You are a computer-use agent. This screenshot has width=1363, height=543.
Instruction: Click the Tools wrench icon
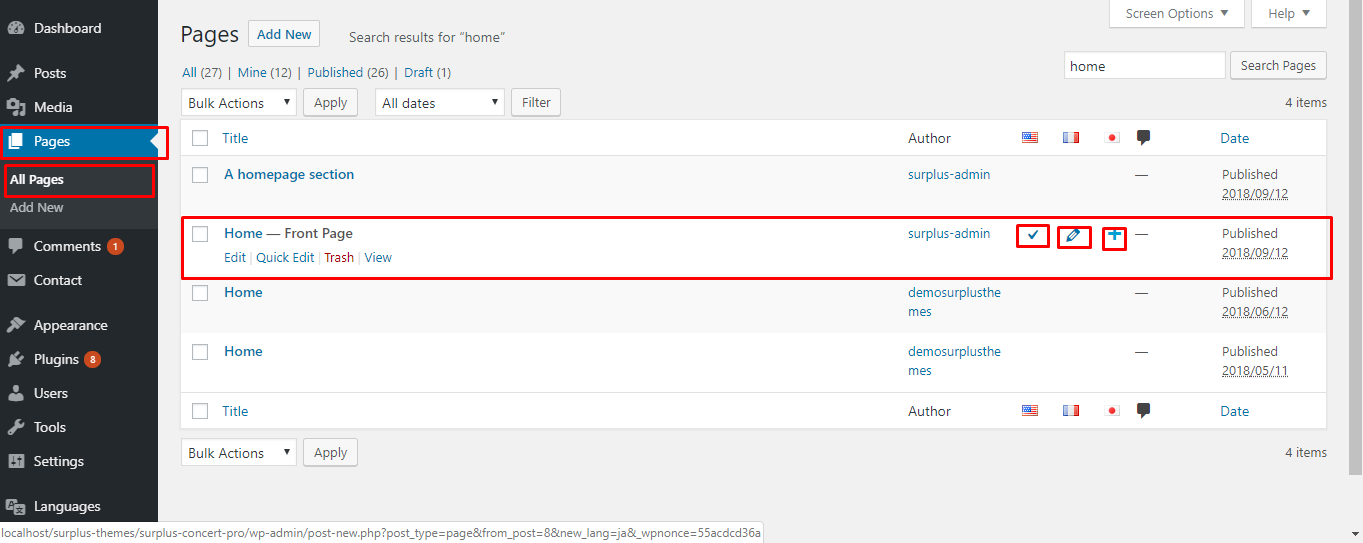point(16,427)
